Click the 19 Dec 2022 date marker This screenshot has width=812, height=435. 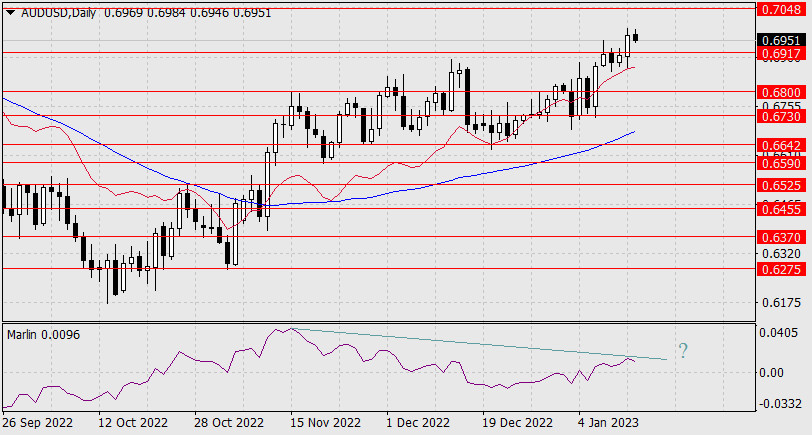(514, 422)
